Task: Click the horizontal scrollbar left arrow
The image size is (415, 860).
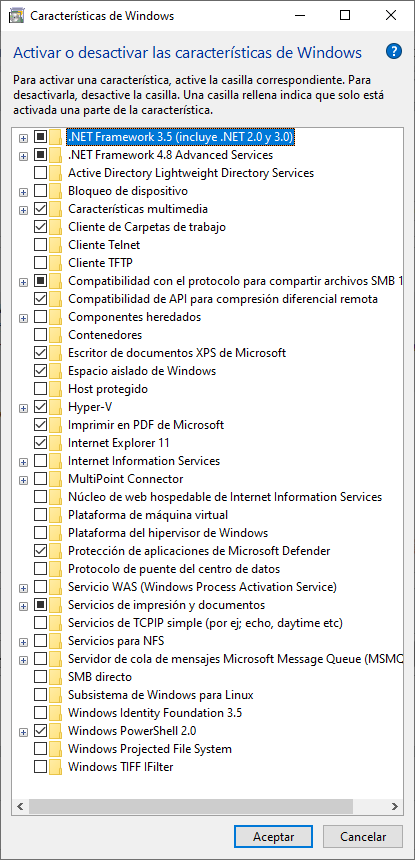Action: (x=20, y=806)
